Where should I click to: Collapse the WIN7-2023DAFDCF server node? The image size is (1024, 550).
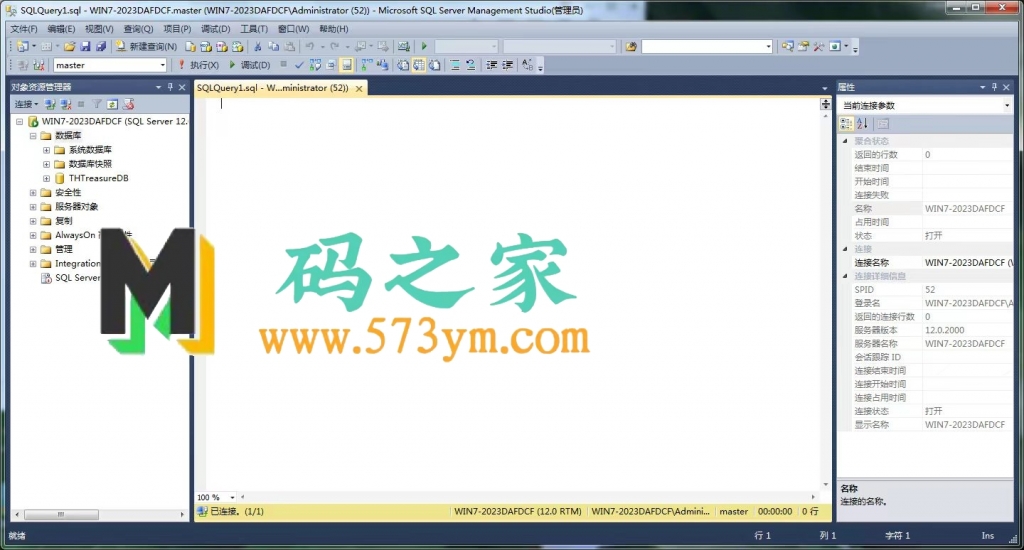(x=20, y=121)
